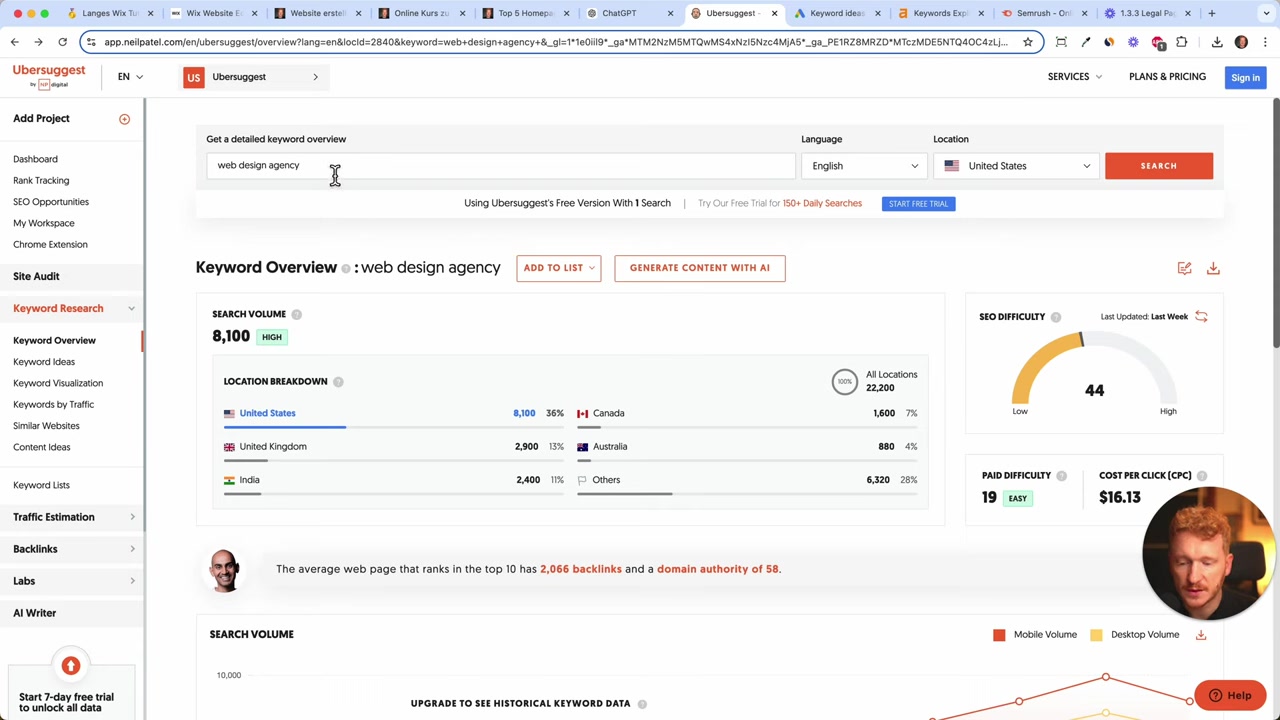Click the Ubersuggest logo

point(49,76)
